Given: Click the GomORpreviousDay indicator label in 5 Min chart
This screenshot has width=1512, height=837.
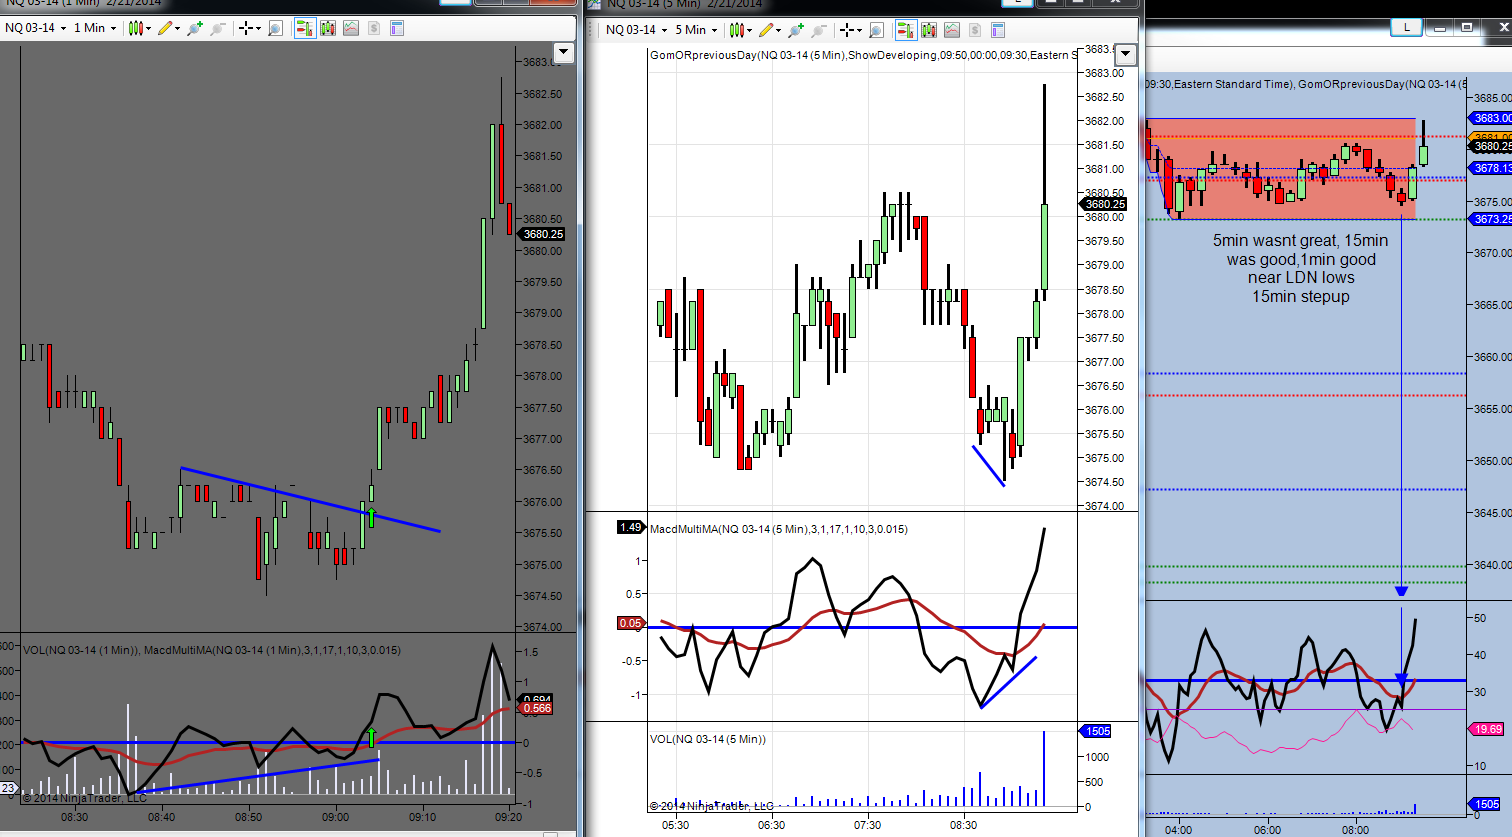Looking at the screenshot, I should pos(864,55).
